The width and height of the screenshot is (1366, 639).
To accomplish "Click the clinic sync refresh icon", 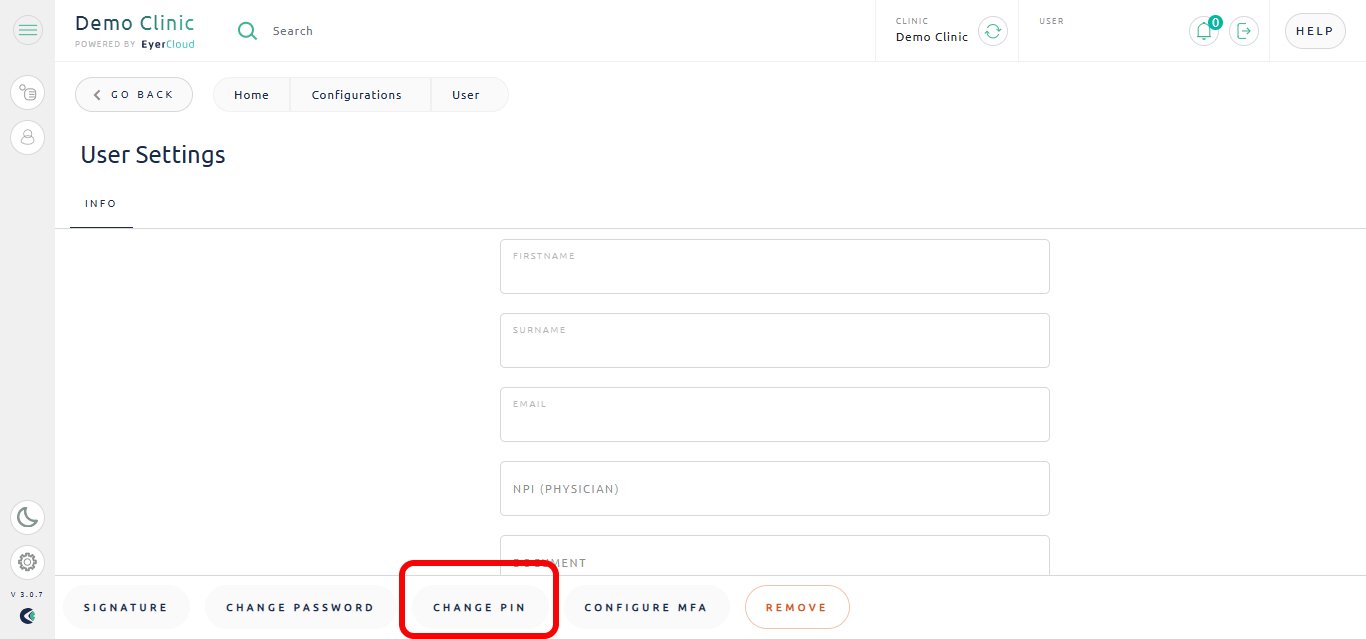I will coord(992,31).
